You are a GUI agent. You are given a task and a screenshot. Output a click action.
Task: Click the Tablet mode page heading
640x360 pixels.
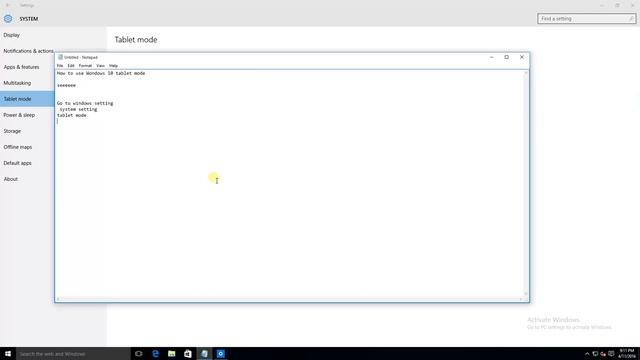coord(136,40)
